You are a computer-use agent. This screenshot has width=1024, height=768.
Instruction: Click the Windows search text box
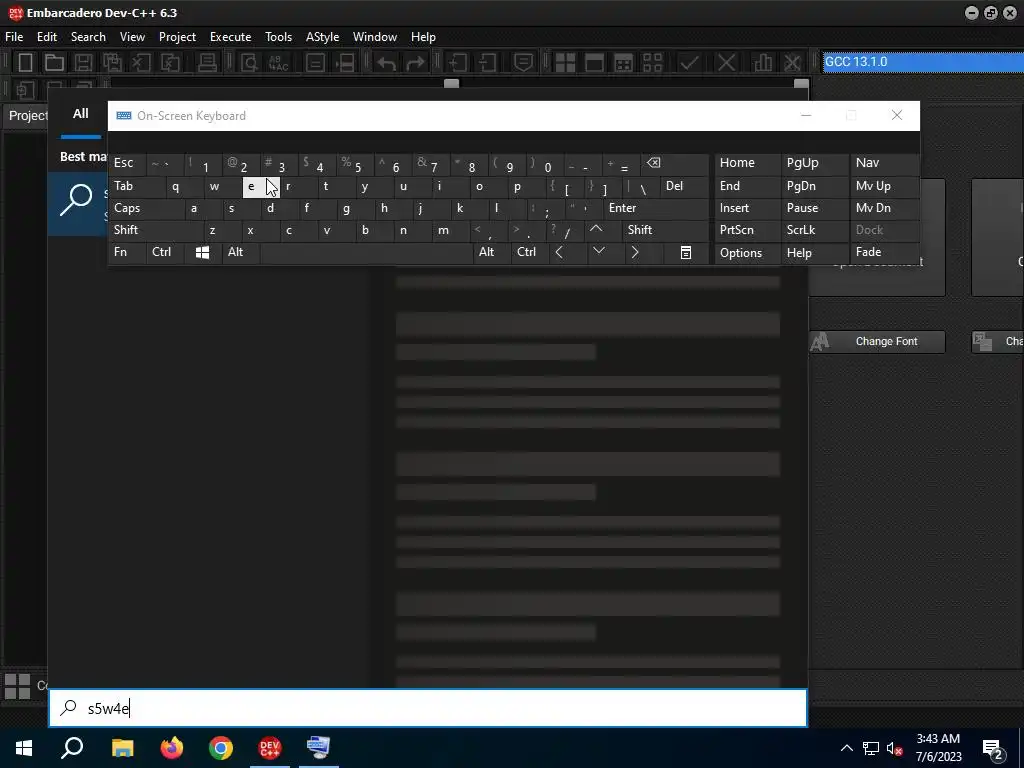coord(428,708)
